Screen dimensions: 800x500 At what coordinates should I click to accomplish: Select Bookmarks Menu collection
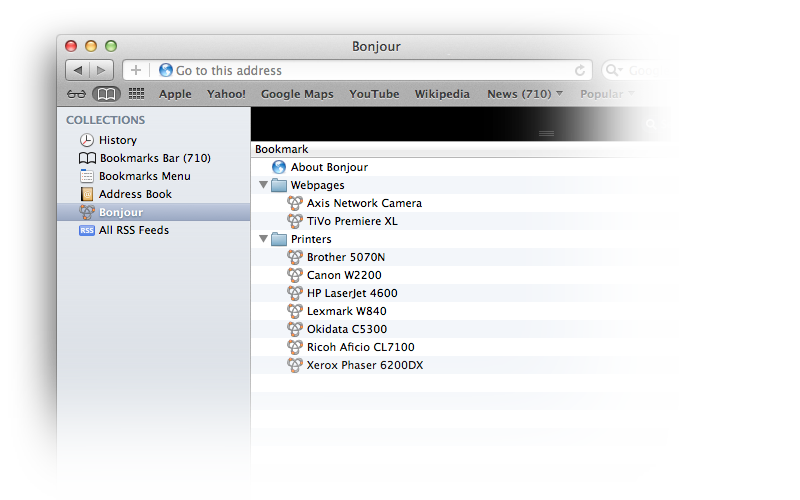[145, 176]
